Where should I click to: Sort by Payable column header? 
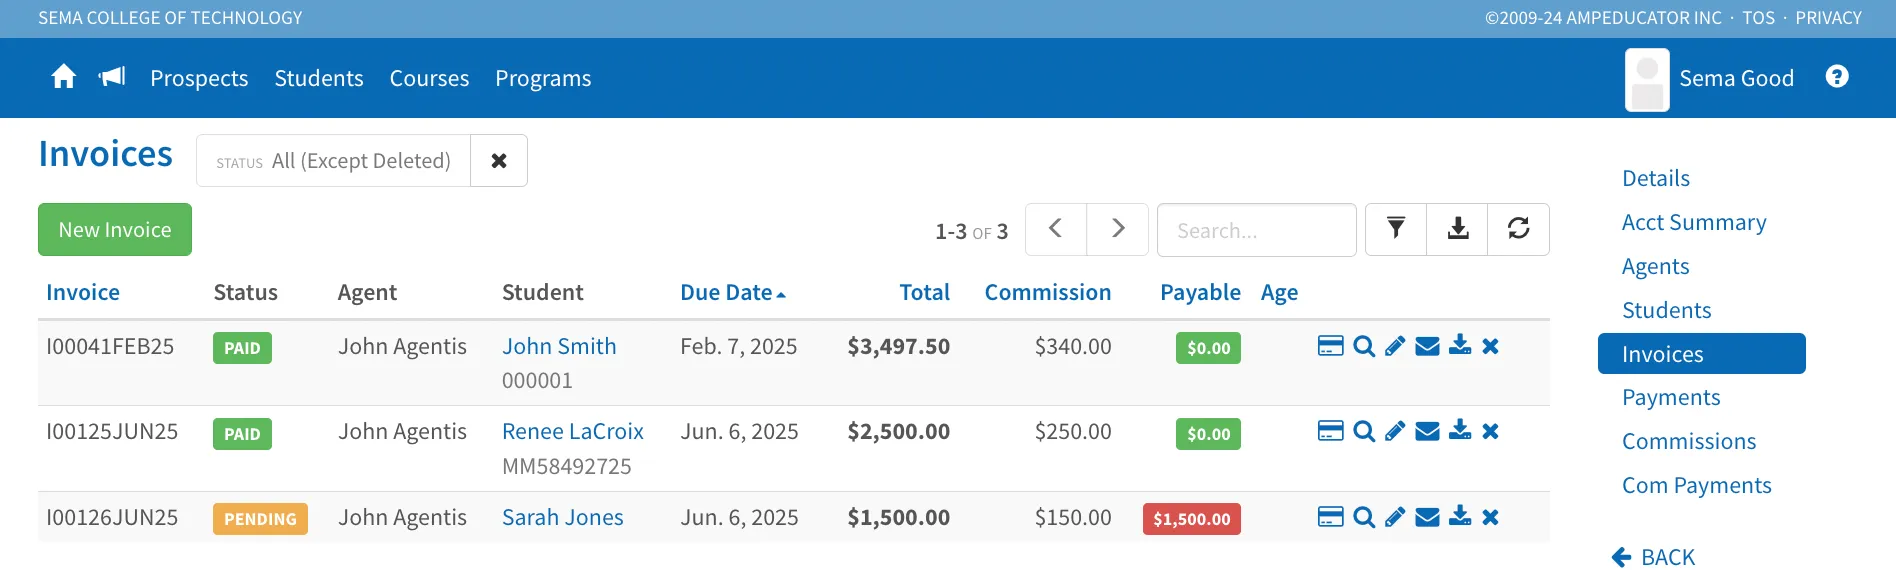1200,292
